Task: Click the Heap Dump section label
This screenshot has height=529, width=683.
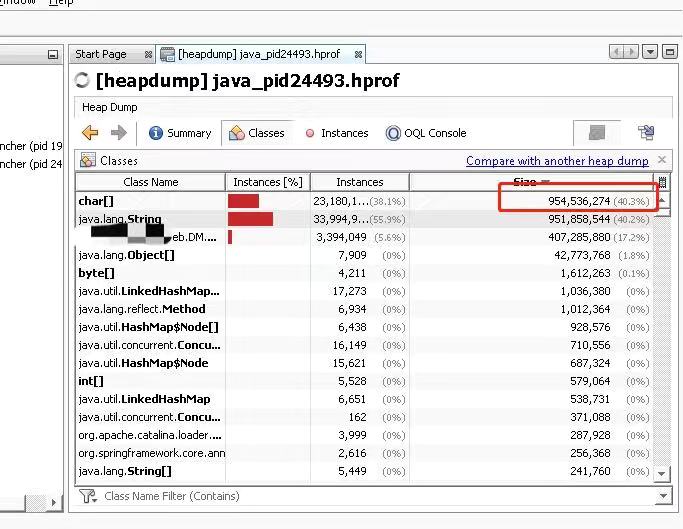Action: [109, 107]
